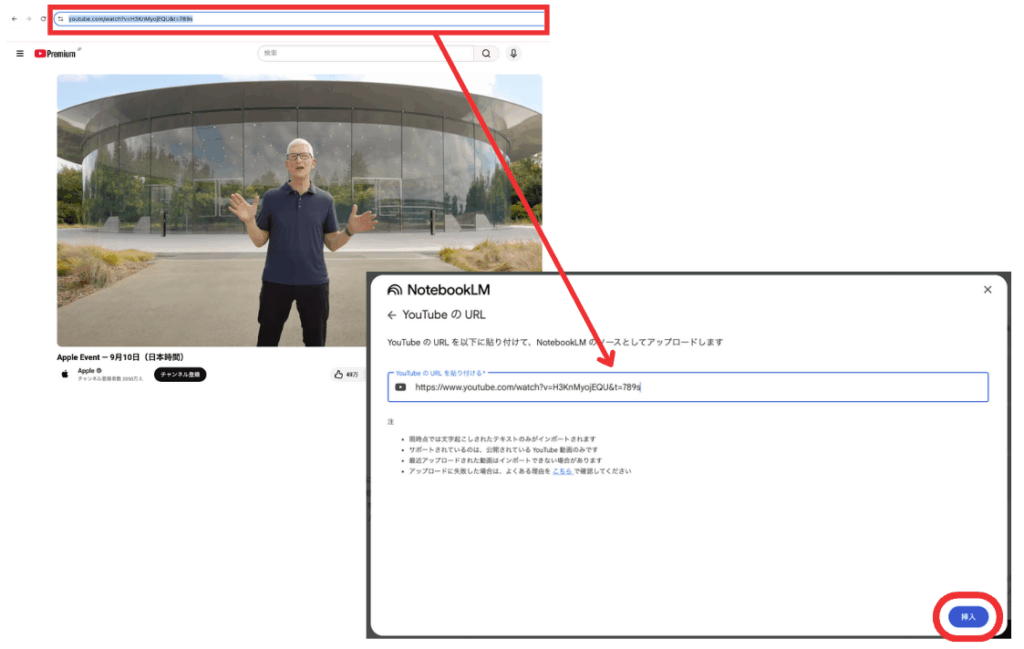Click the browser forward arrow
Viewport: 1024px width, 649px height.
click(28, 19)
